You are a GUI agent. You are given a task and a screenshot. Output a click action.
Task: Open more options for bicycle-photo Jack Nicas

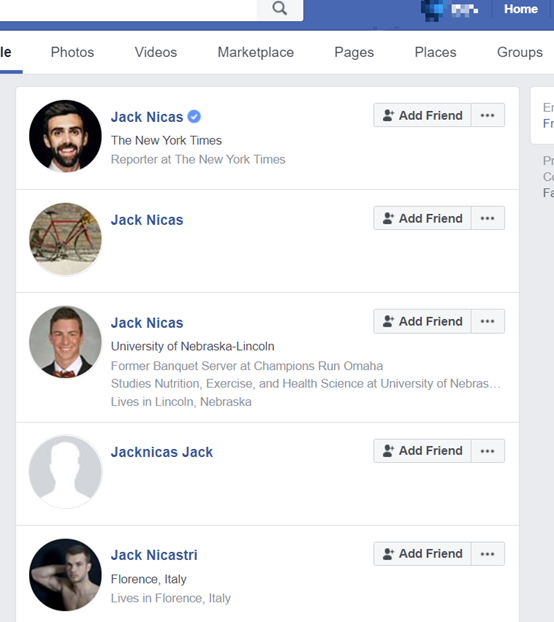(x=487, y=218)
